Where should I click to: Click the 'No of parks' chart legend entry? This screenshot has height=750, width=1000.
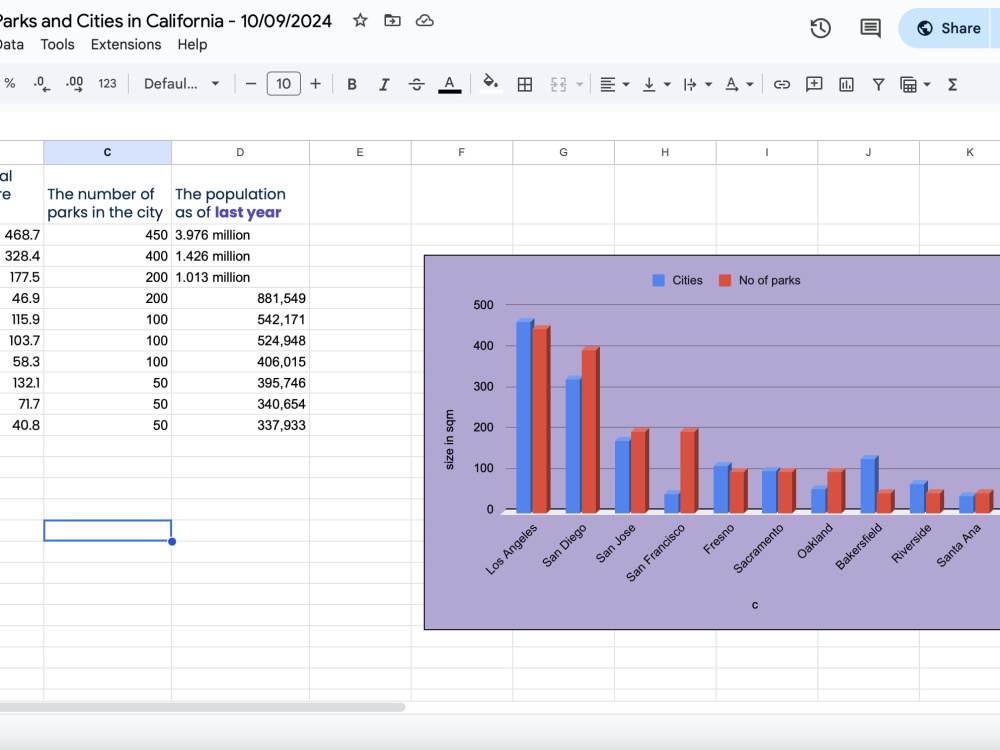coord(759,280)
